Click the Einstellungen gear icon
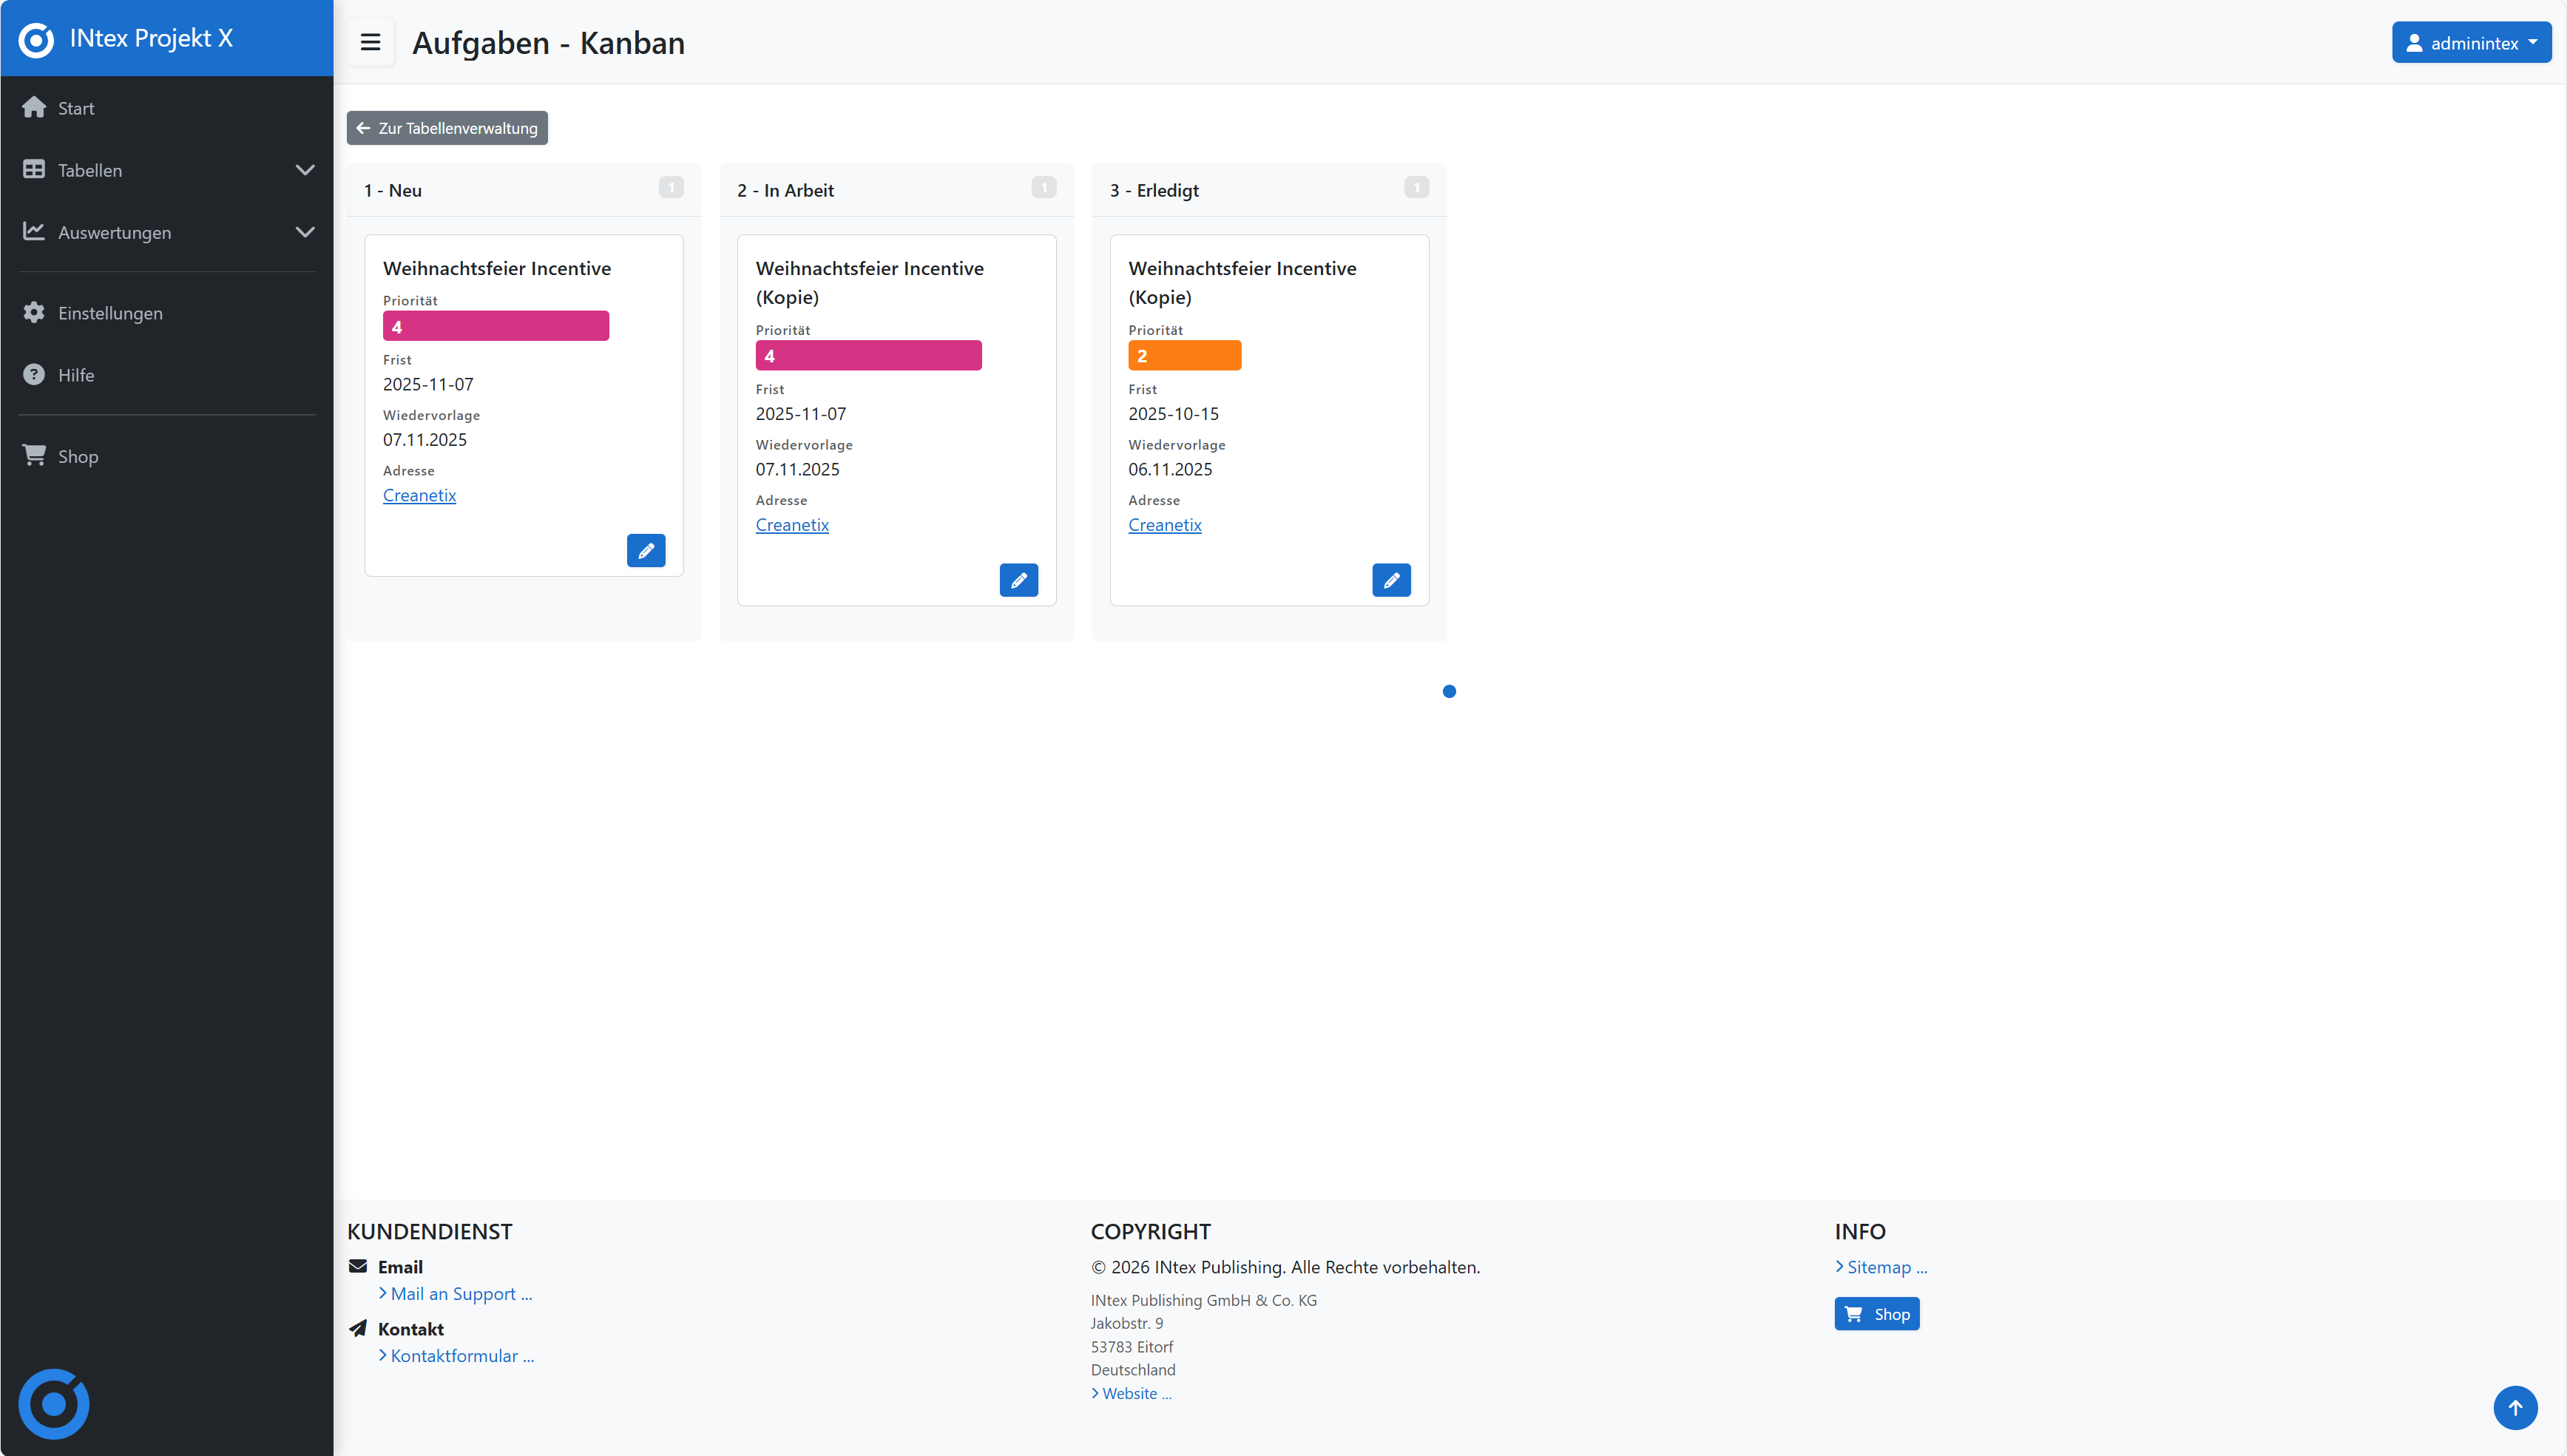This screenshot has height=1456, width=2567. [x=34, y=313]
